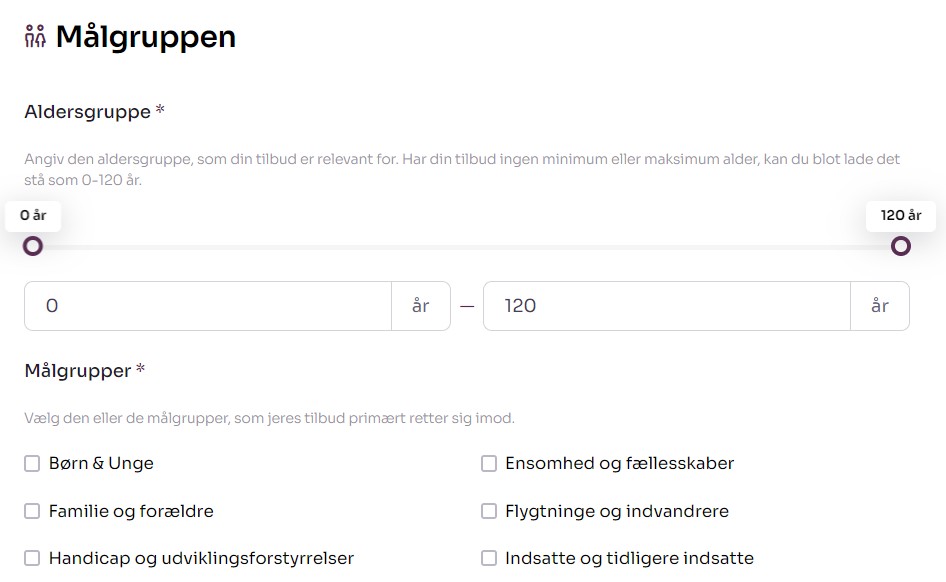946x582 pixels.
Task: Focus the maximum age field showing 120
Action: pos(666,306)
